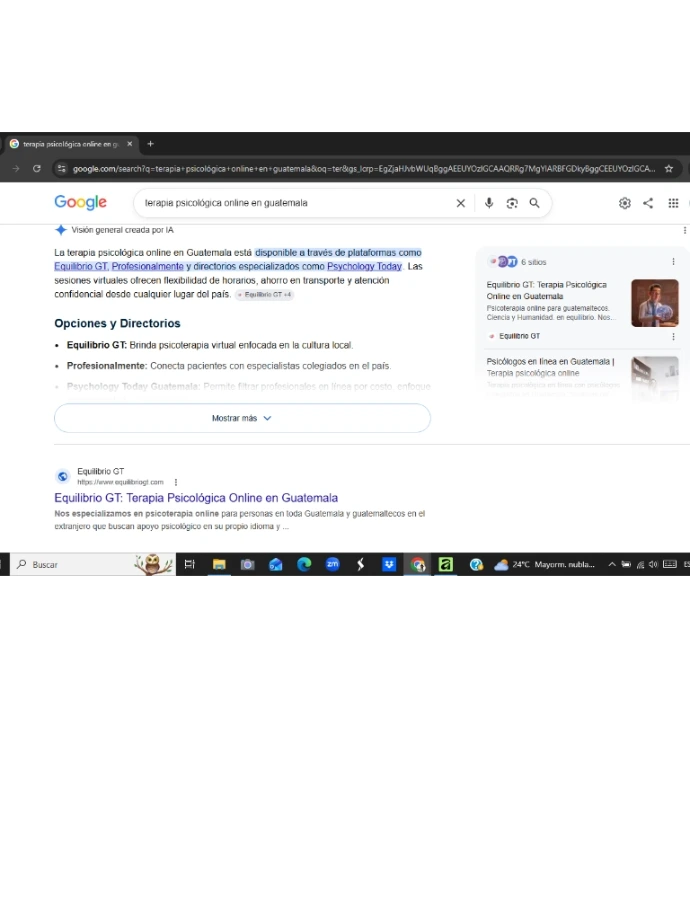
Task: Open a new browser tab
Action: point(150,144)
